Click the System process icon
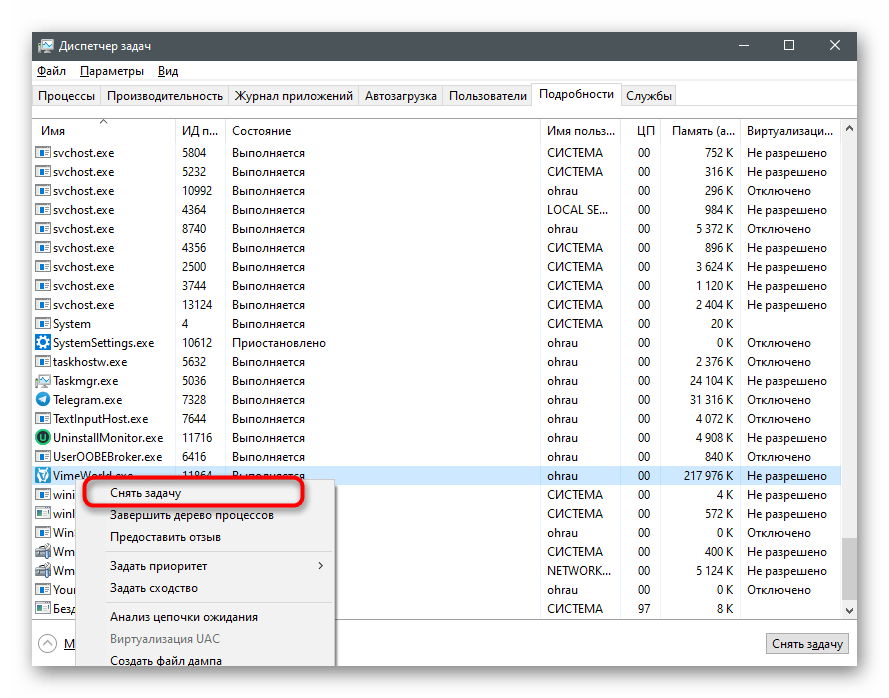 pyautogui.click(x=43, y=323)
